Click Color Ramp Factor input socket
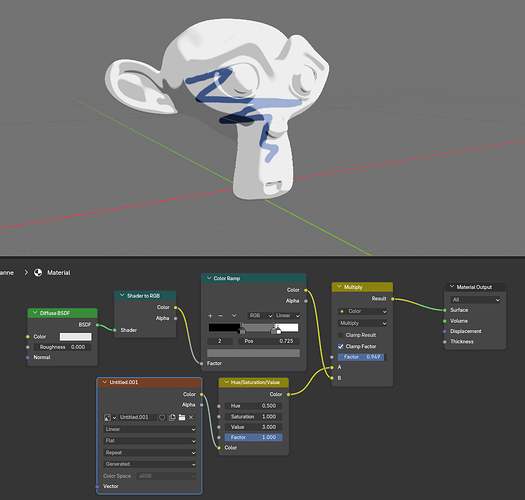The height and width of the screenshot is (500, 525). click(x=201, y=363)
